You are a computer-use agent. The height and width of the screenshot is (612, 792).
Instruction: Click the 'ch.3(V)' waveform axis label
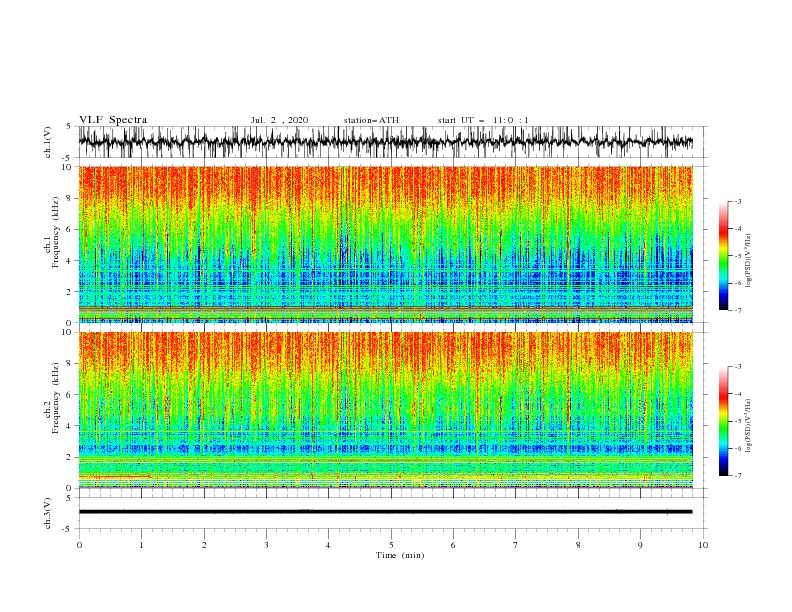pyautogui.click(x=48, y=513)
